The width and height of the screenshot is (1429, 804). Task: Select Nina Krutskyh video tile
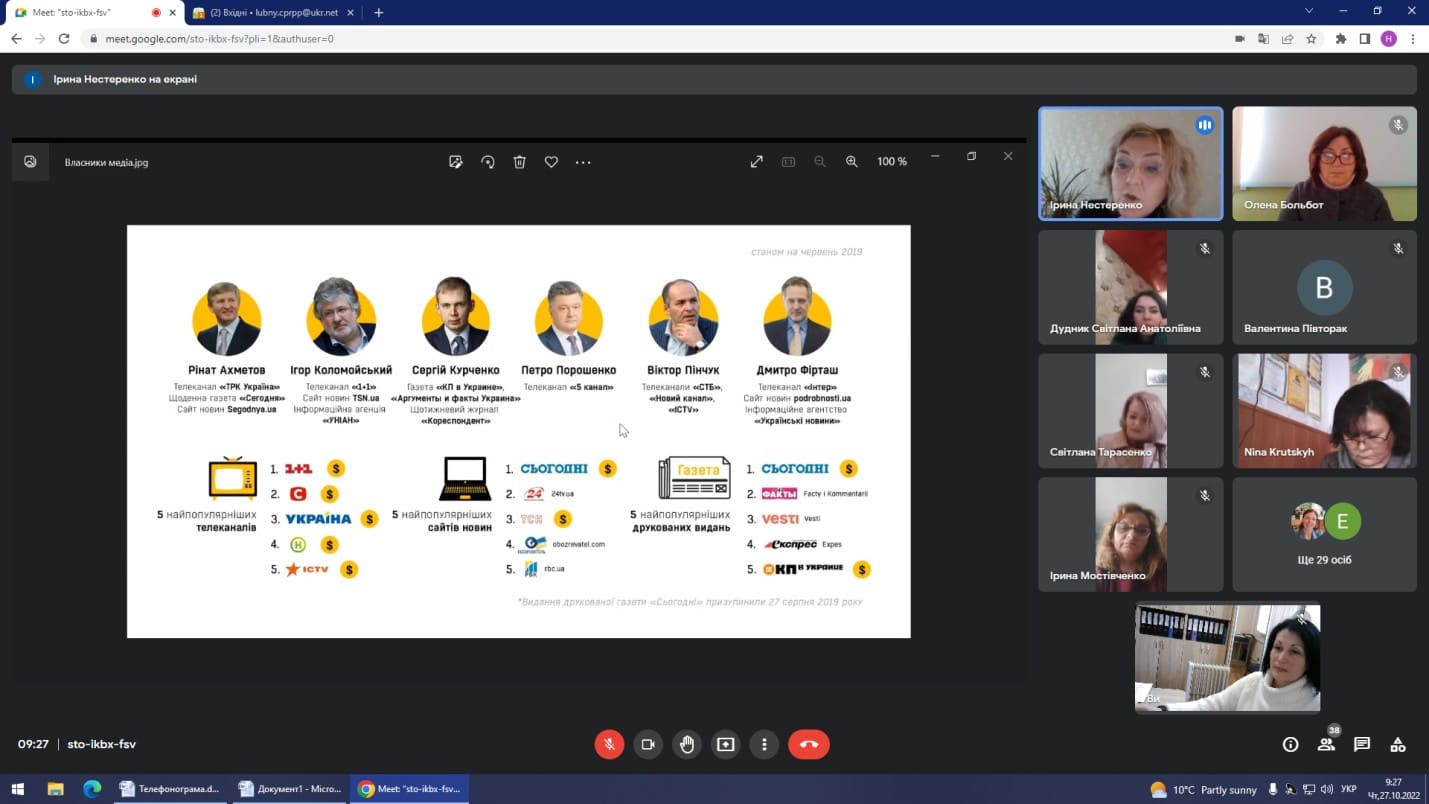coord(1324,411)
